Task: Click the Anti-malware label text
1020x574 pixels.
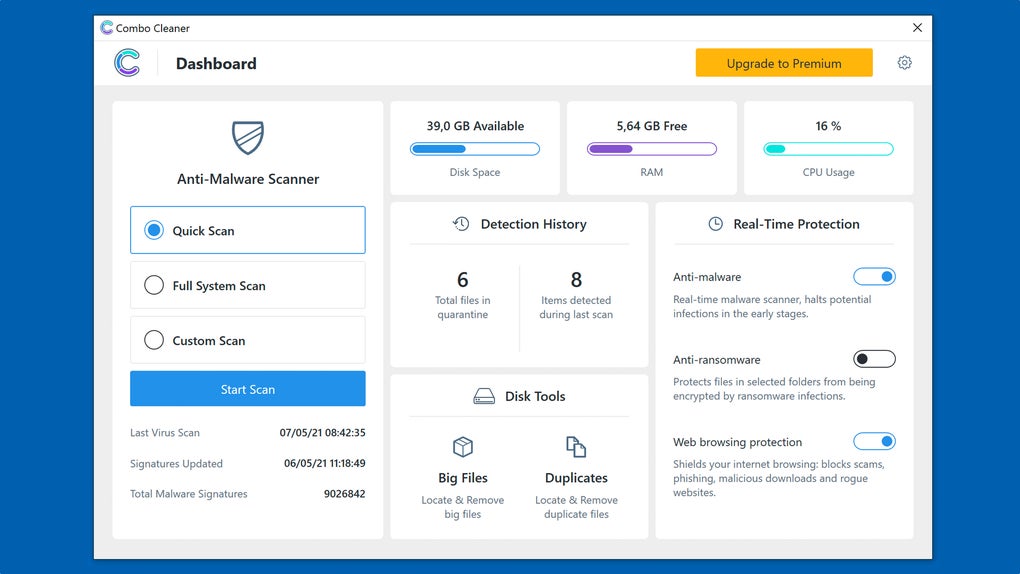Action: [706, 277]
